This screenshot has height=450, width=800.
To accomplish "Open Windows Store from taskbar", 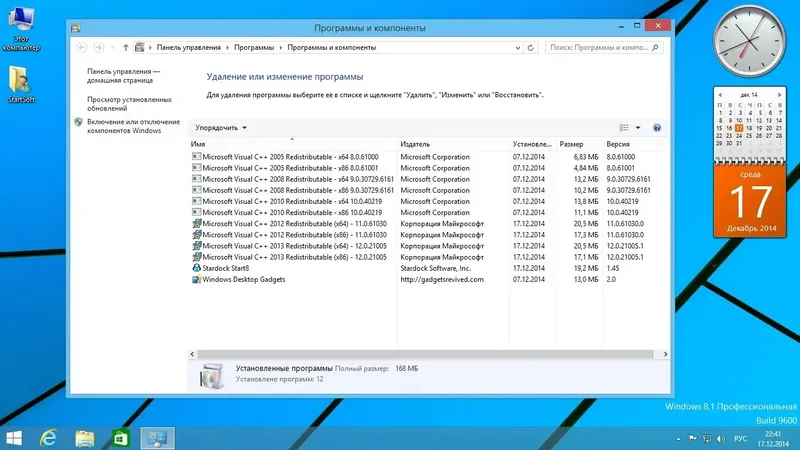I will (121, 438).
